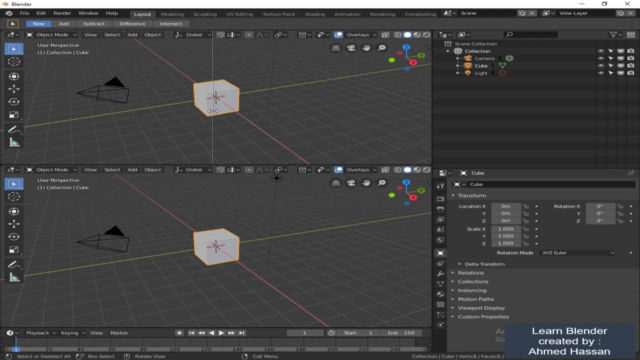This screenshot has width=640, height=360.
Task: Jump to the timeline end frame
Action: pyautogui.click(x=242, y=333)
